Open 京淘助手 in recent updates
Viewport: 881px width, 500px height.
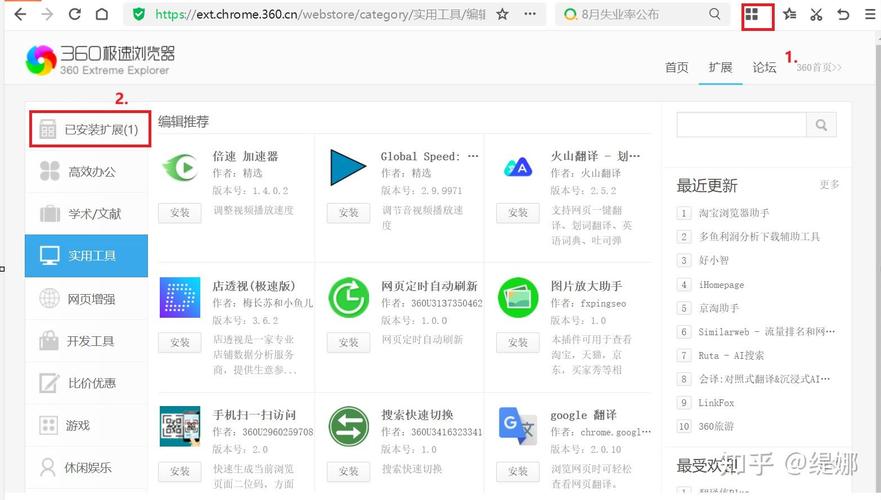click(x=719, y=308)
